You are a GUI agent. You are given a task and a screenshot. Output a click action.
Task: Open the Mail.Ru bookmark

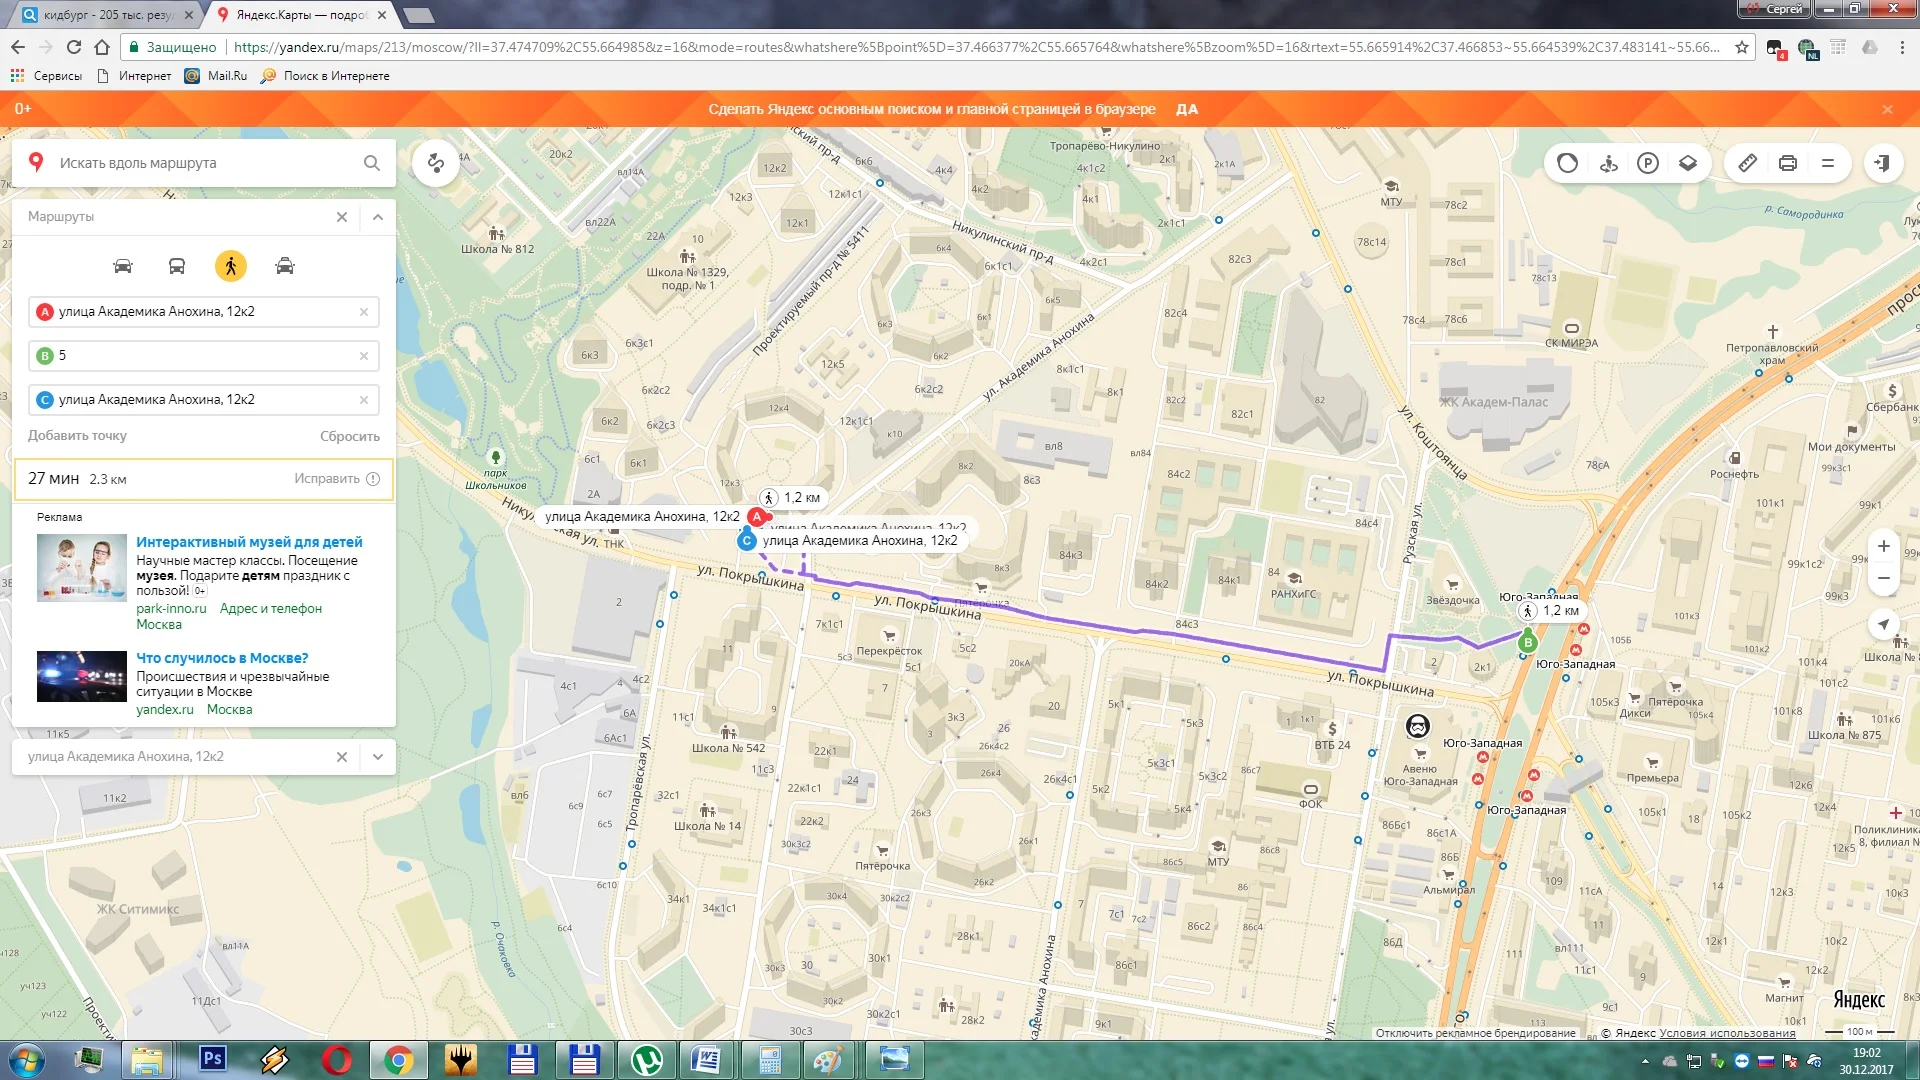tap(216, 76)
